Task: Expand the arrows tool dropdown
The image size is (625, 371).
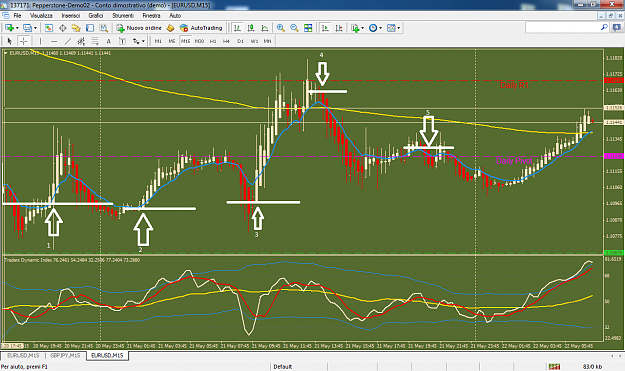Action: click(x=143, y=41)
